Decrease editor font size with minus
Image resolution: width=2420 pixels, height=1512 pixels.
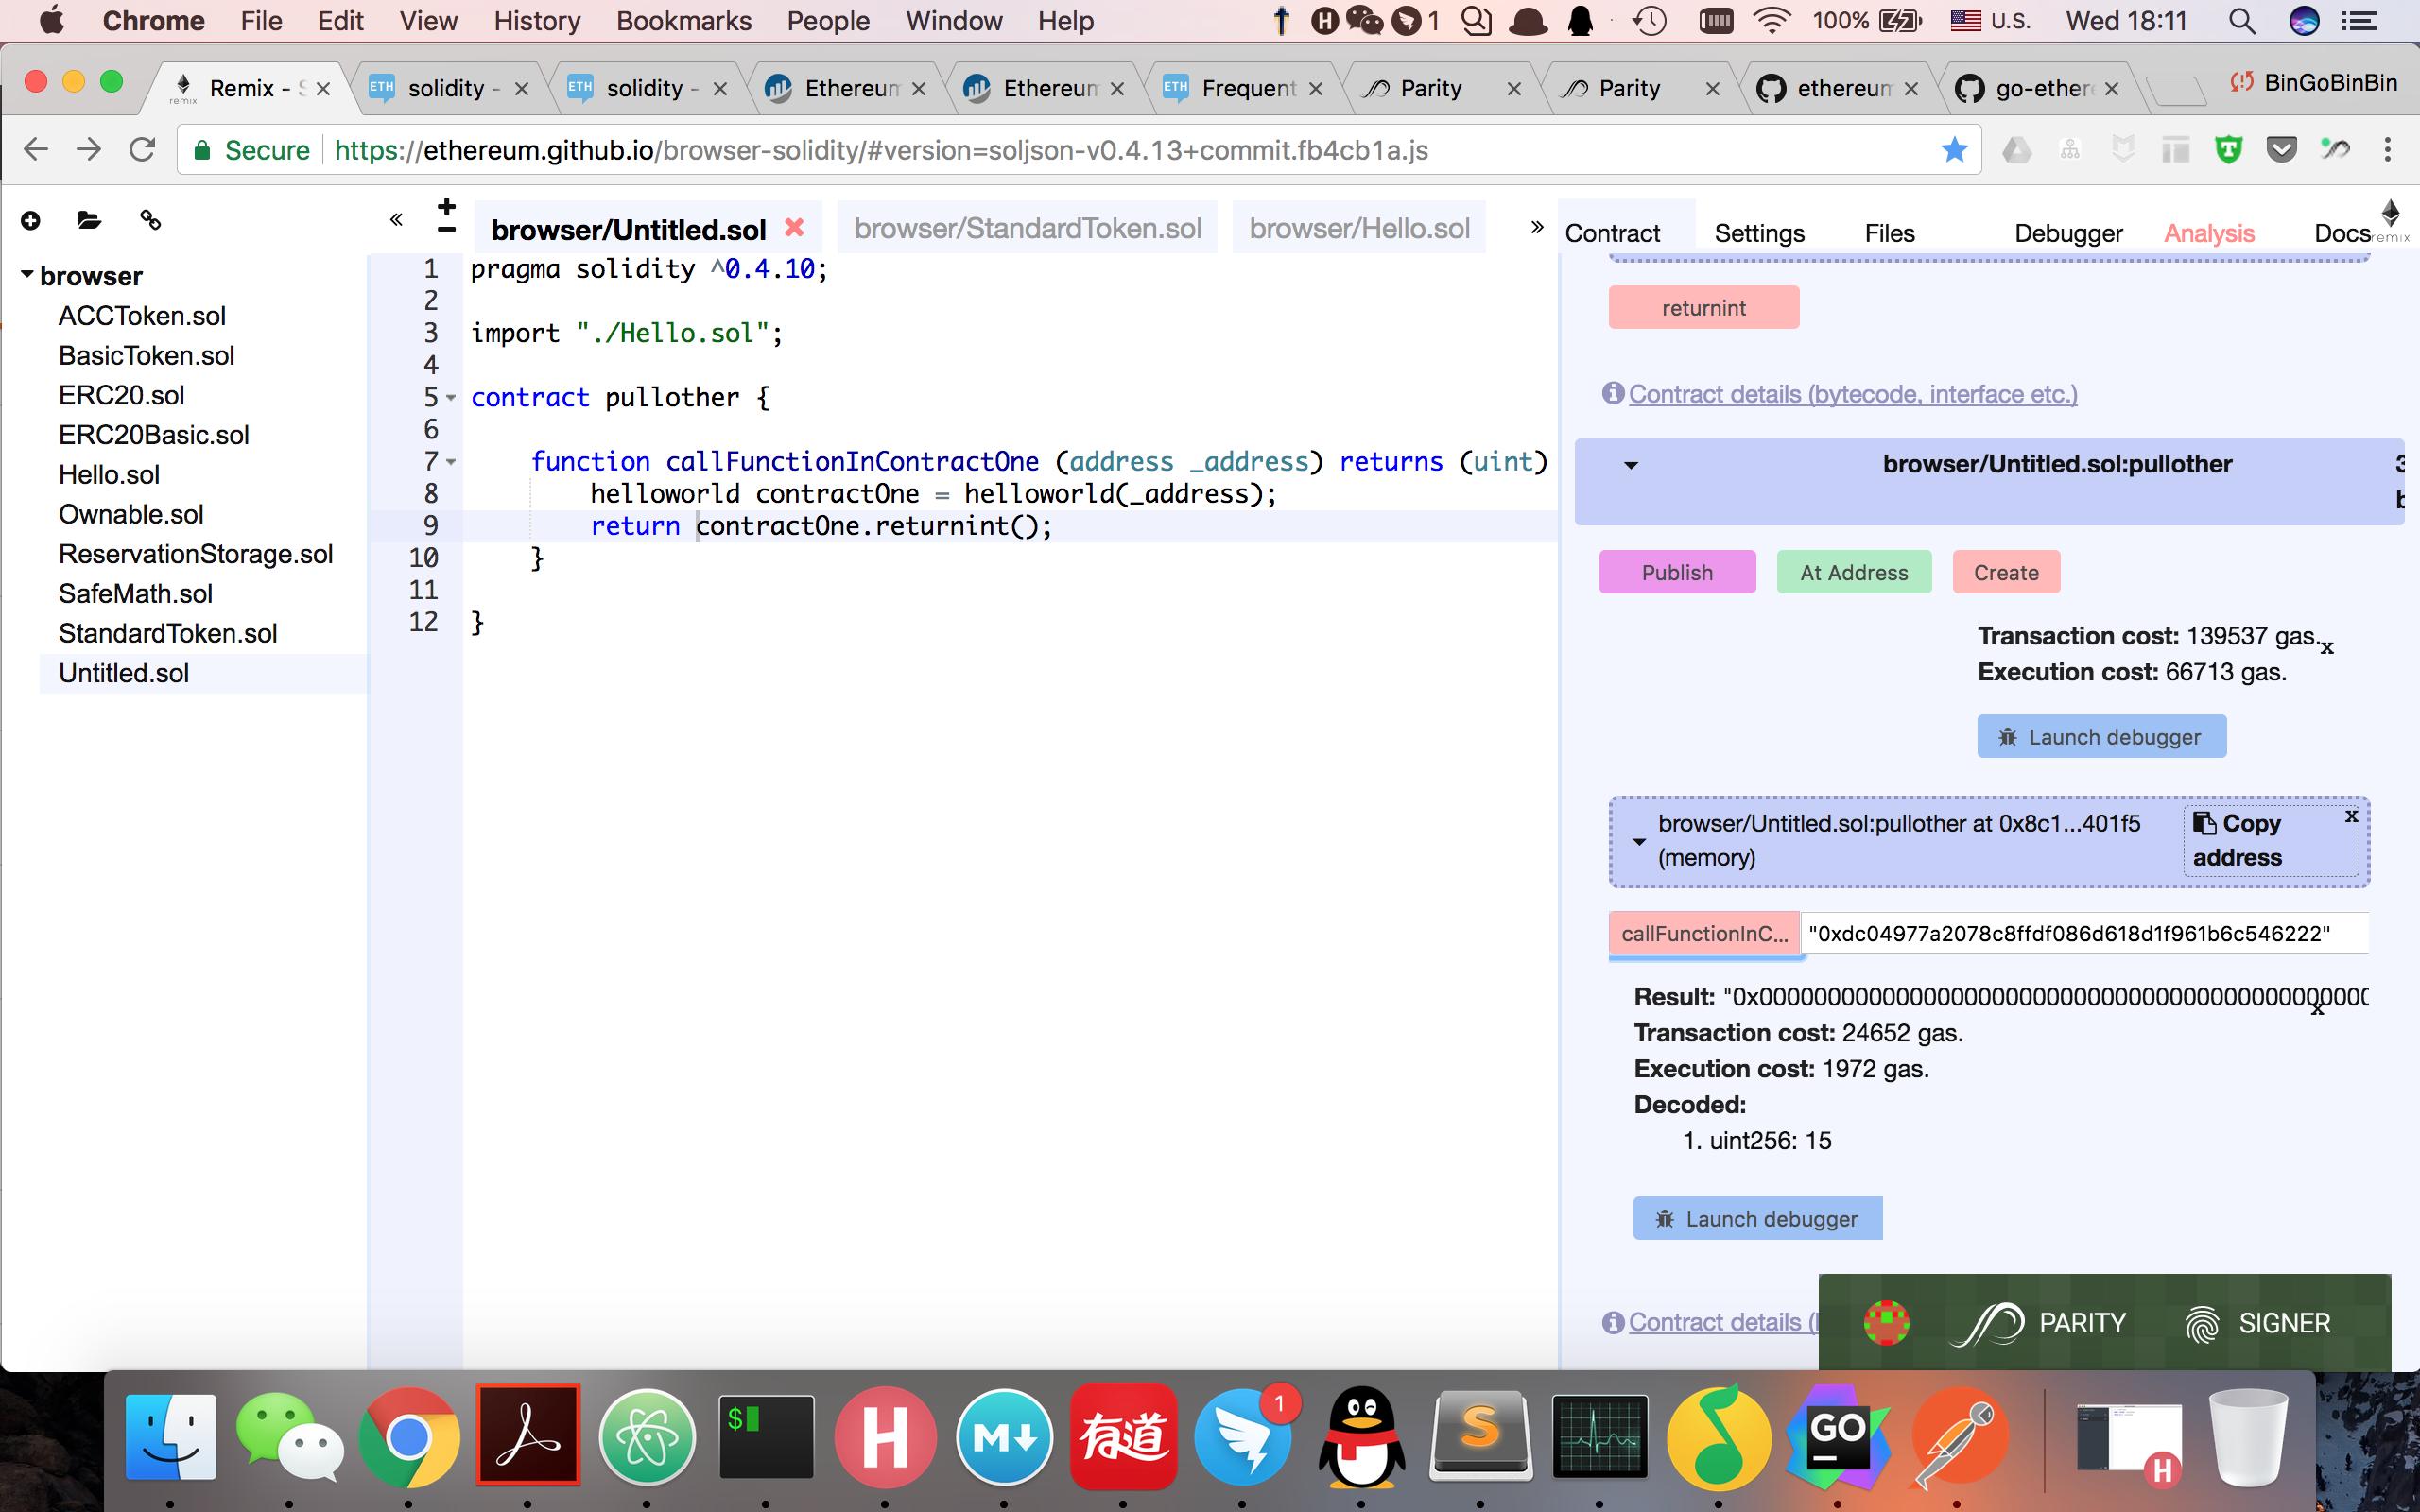point(447,230)
